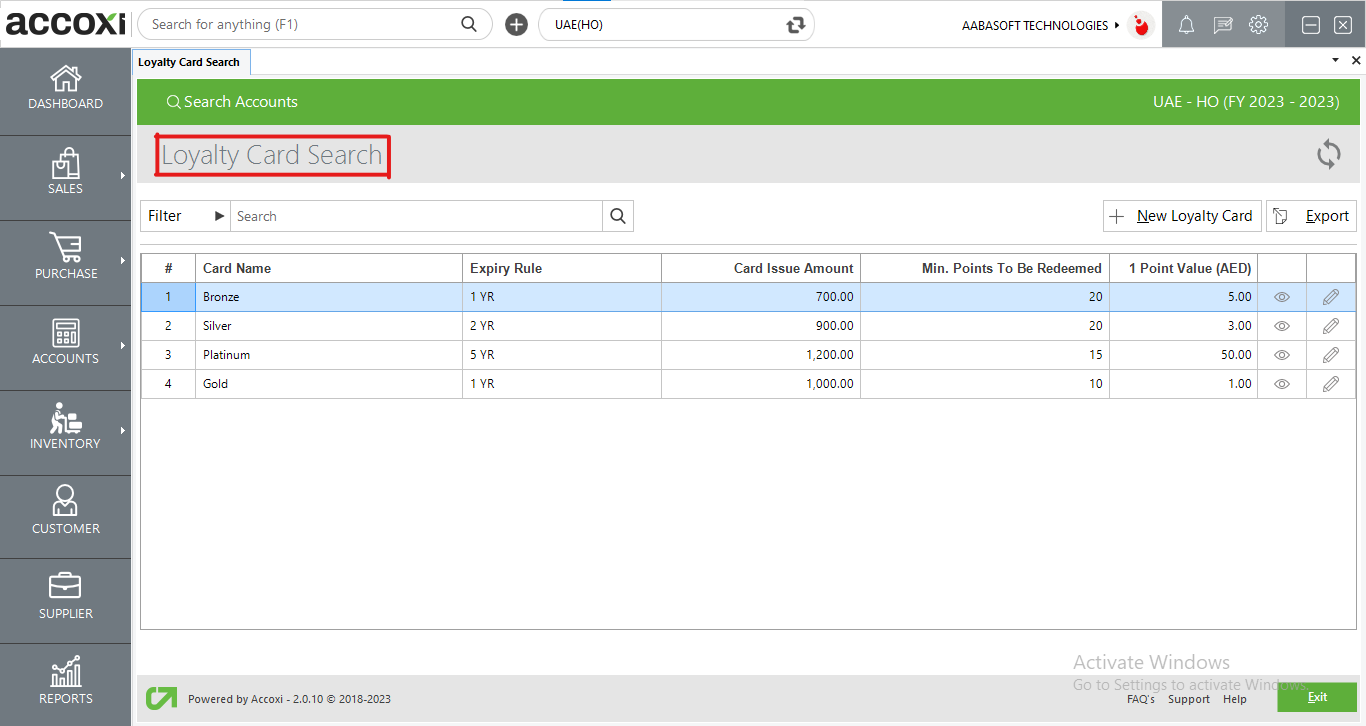The image size is (1366, 726).
Task: Click into the loyalty card Search field
Action: [x=416, y=216]
